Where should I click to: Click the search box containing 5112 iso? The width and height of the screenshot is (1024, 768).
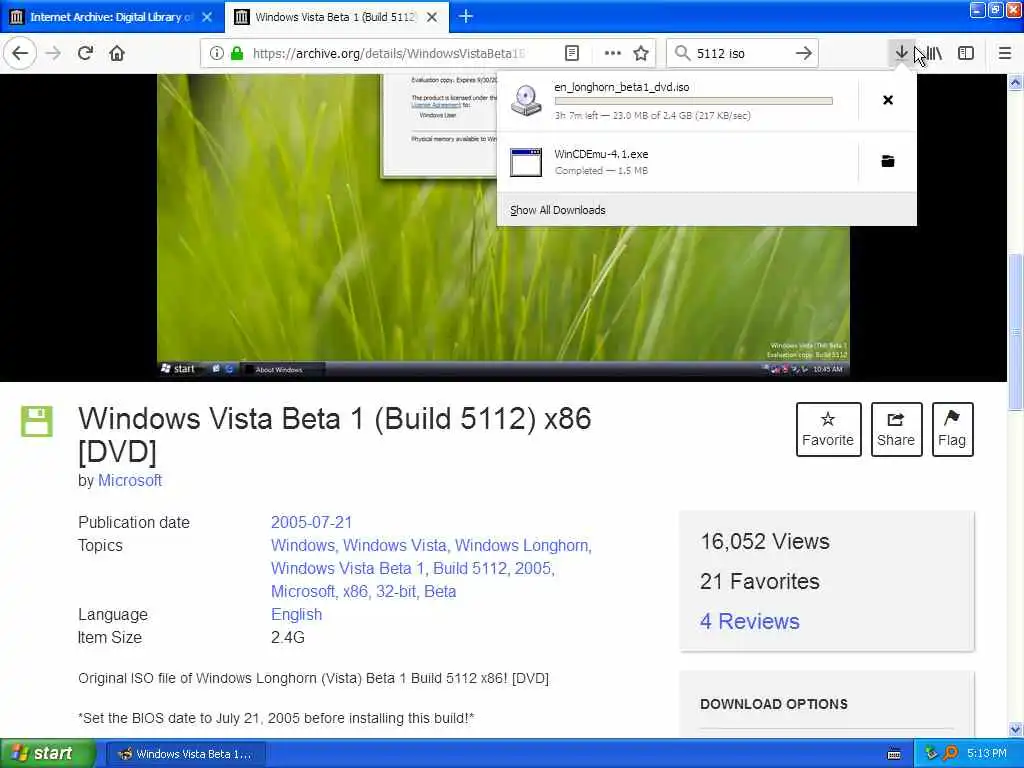point(741,53)
